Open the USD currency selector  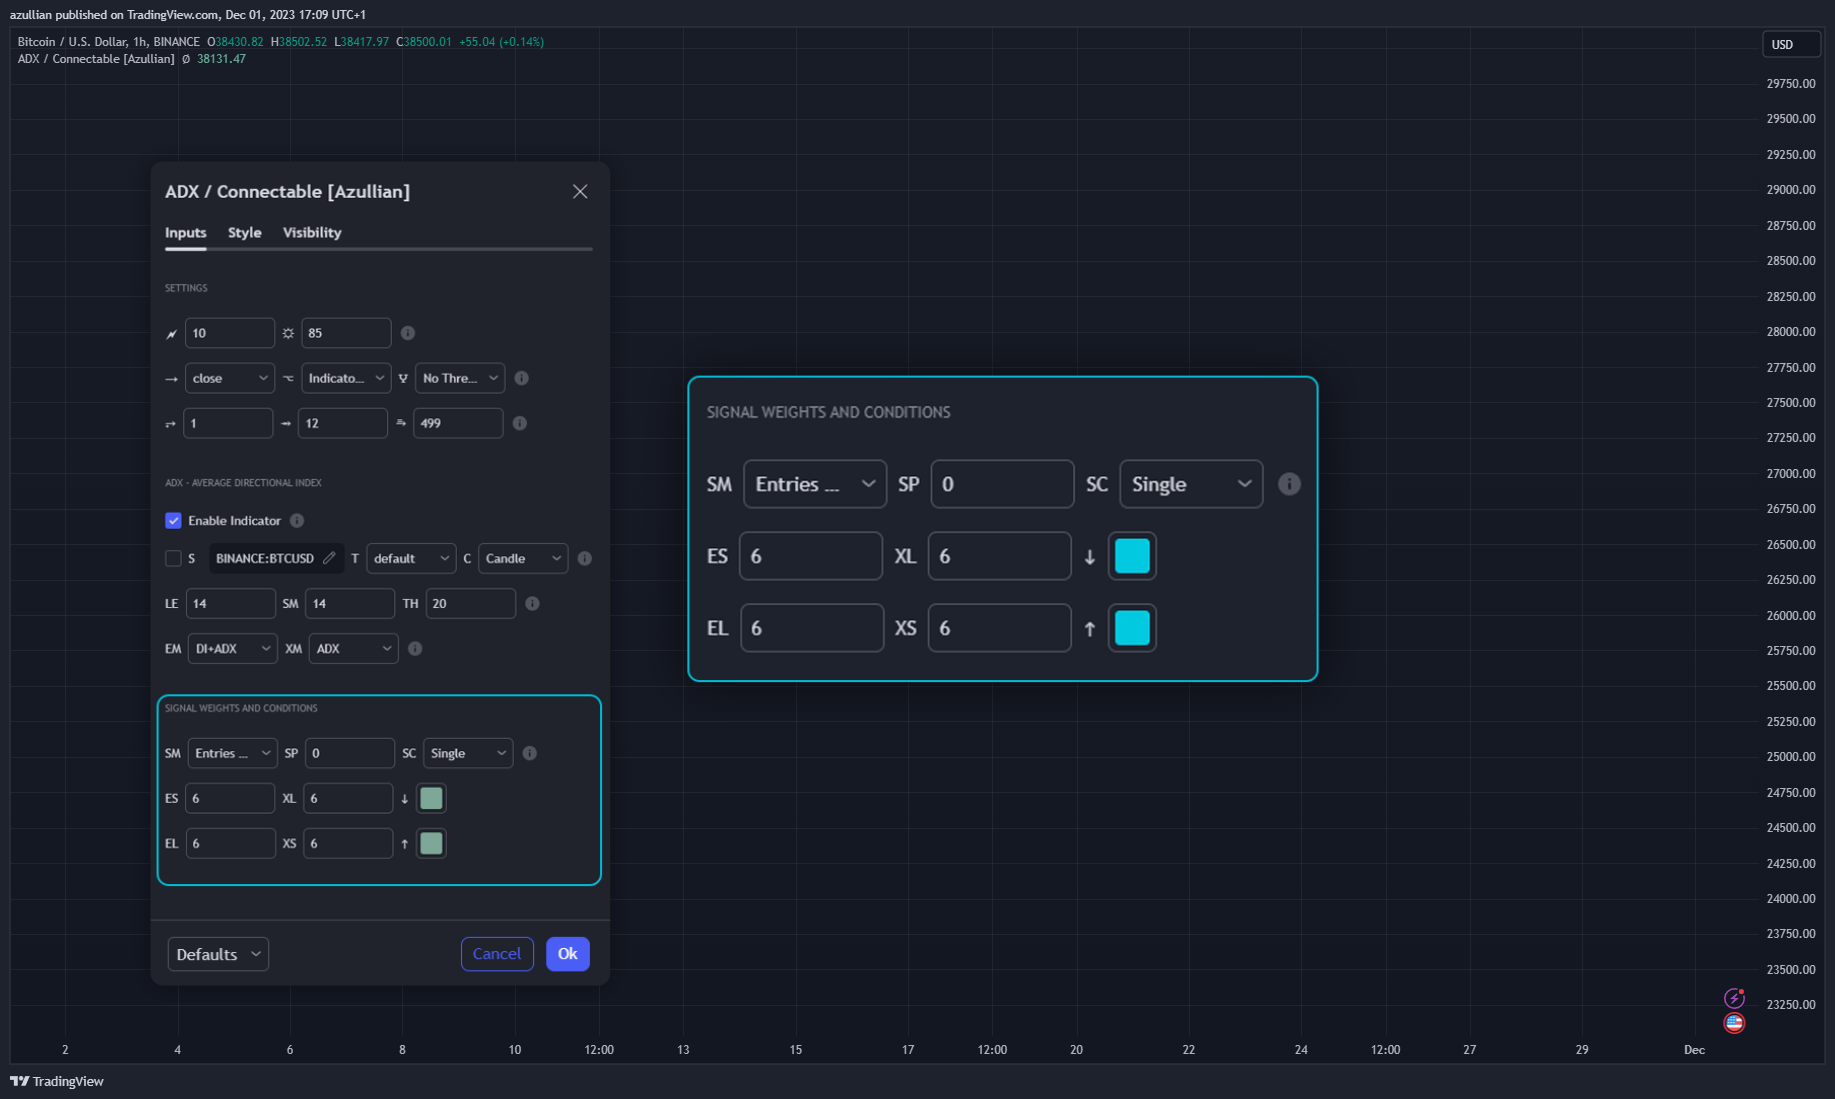(x=1790, y=44)
